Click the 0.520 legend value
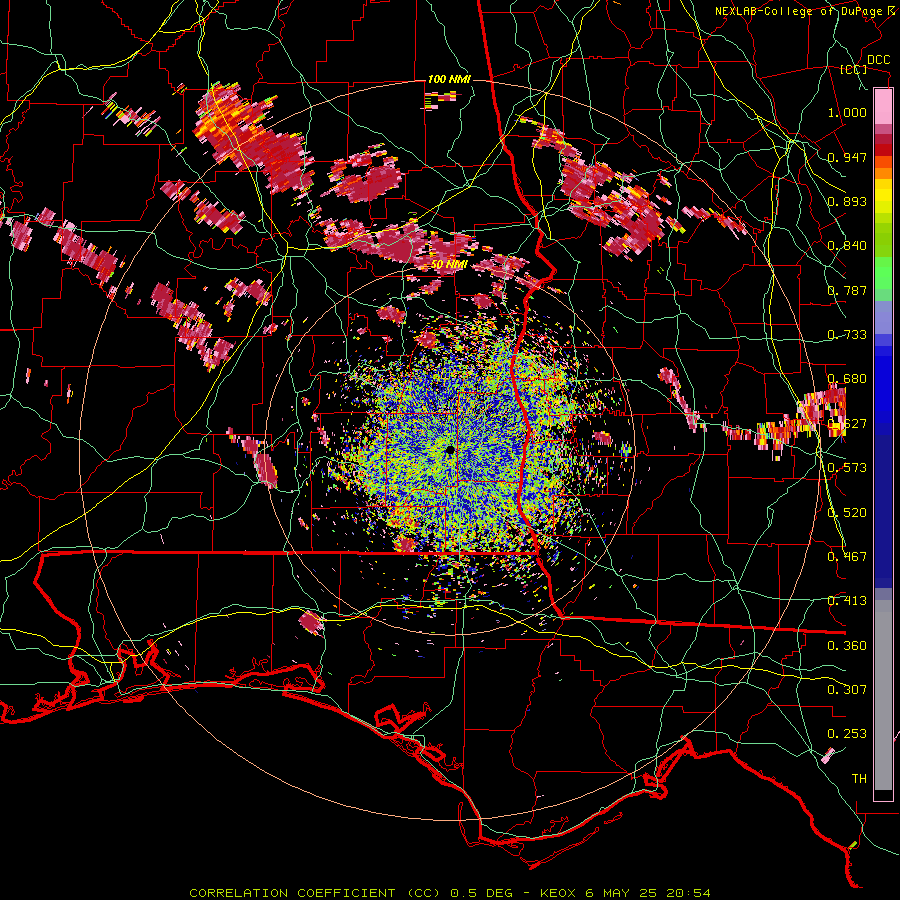This screenshot has height=900, width=900. click(x=847, y=513)
